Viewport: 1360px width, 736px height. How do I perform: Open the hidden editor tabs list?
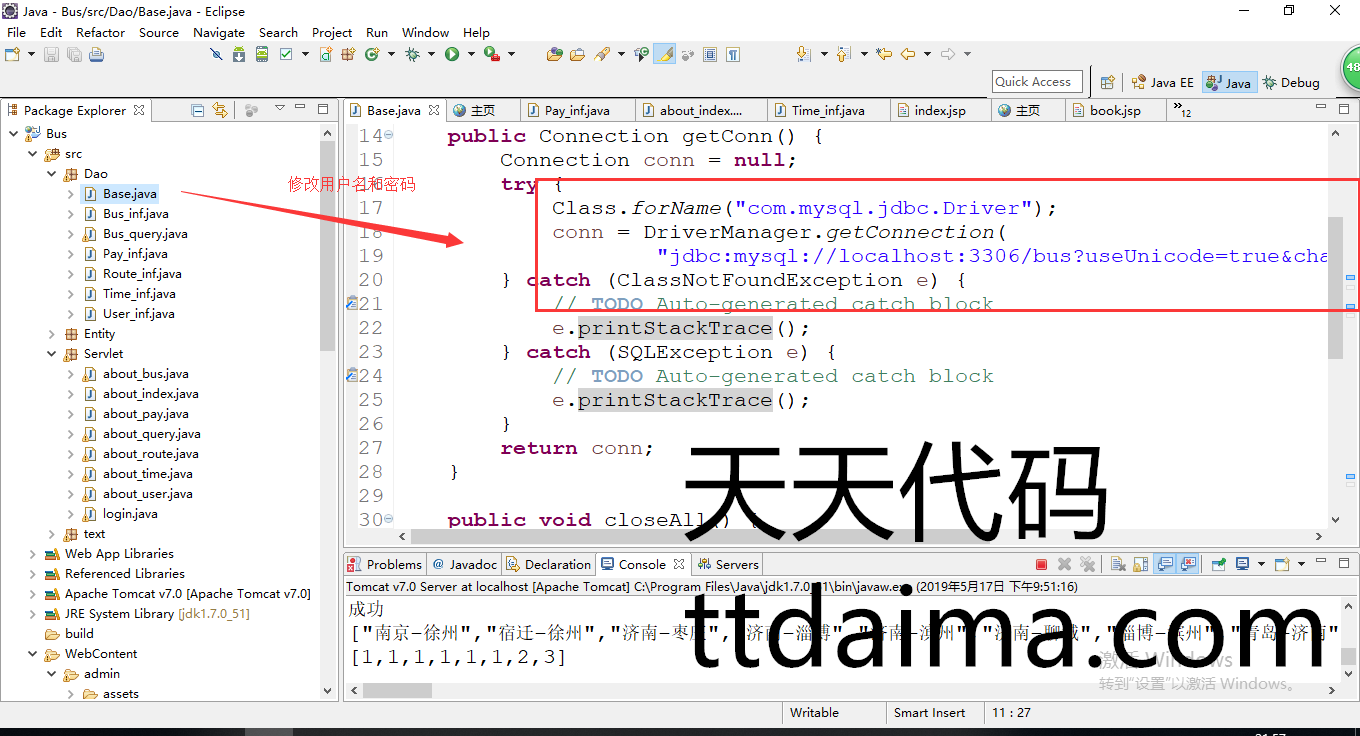tap(1181, 109)
